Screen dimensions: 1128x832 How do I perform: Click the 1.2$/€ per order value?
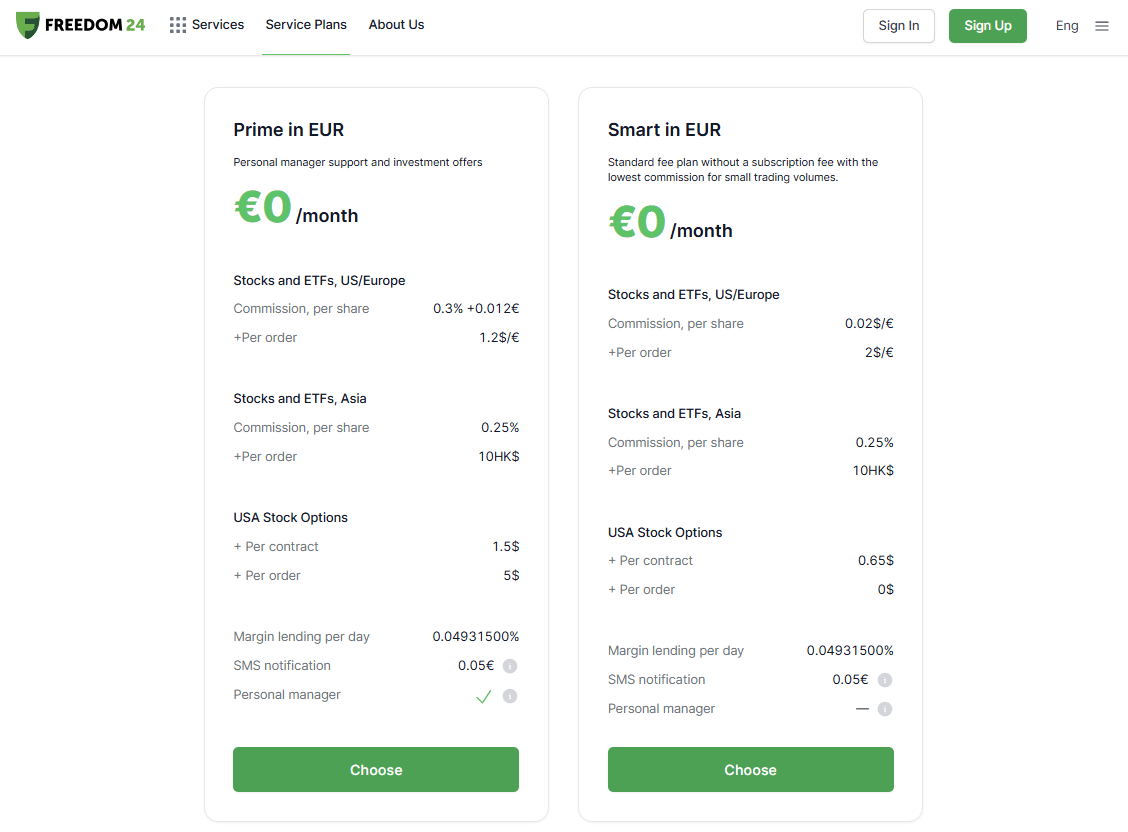click(x=499, y=337)
